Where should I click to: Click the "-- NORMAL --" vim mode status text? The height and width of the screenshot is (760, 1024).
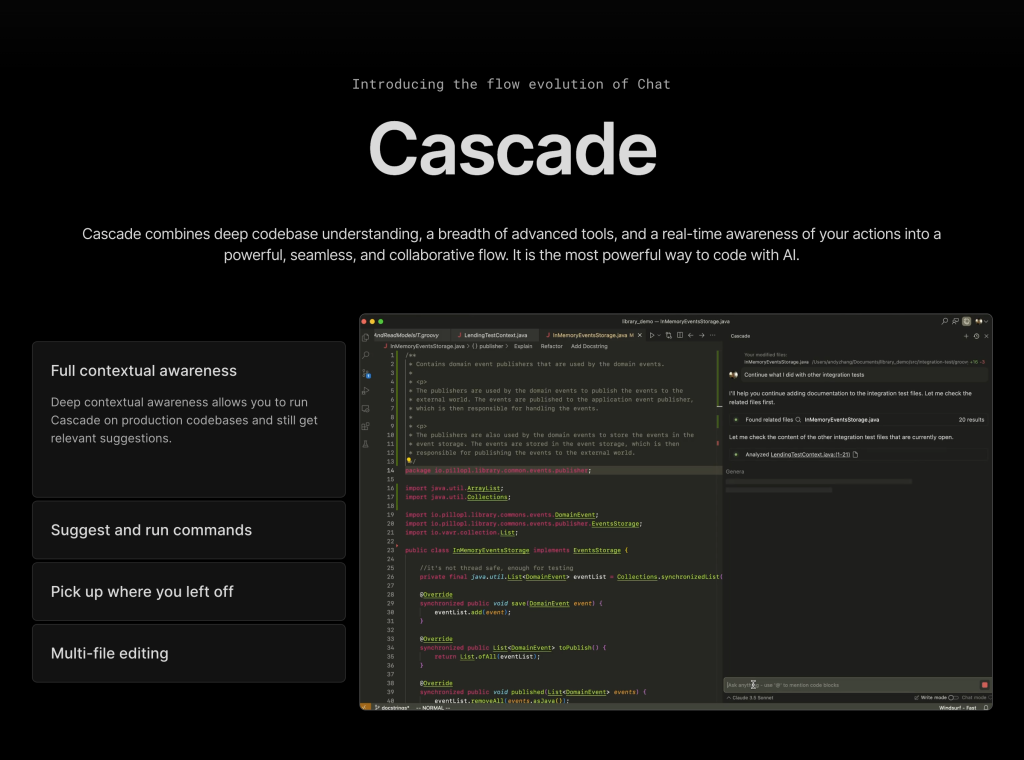[x=433, y=708]
